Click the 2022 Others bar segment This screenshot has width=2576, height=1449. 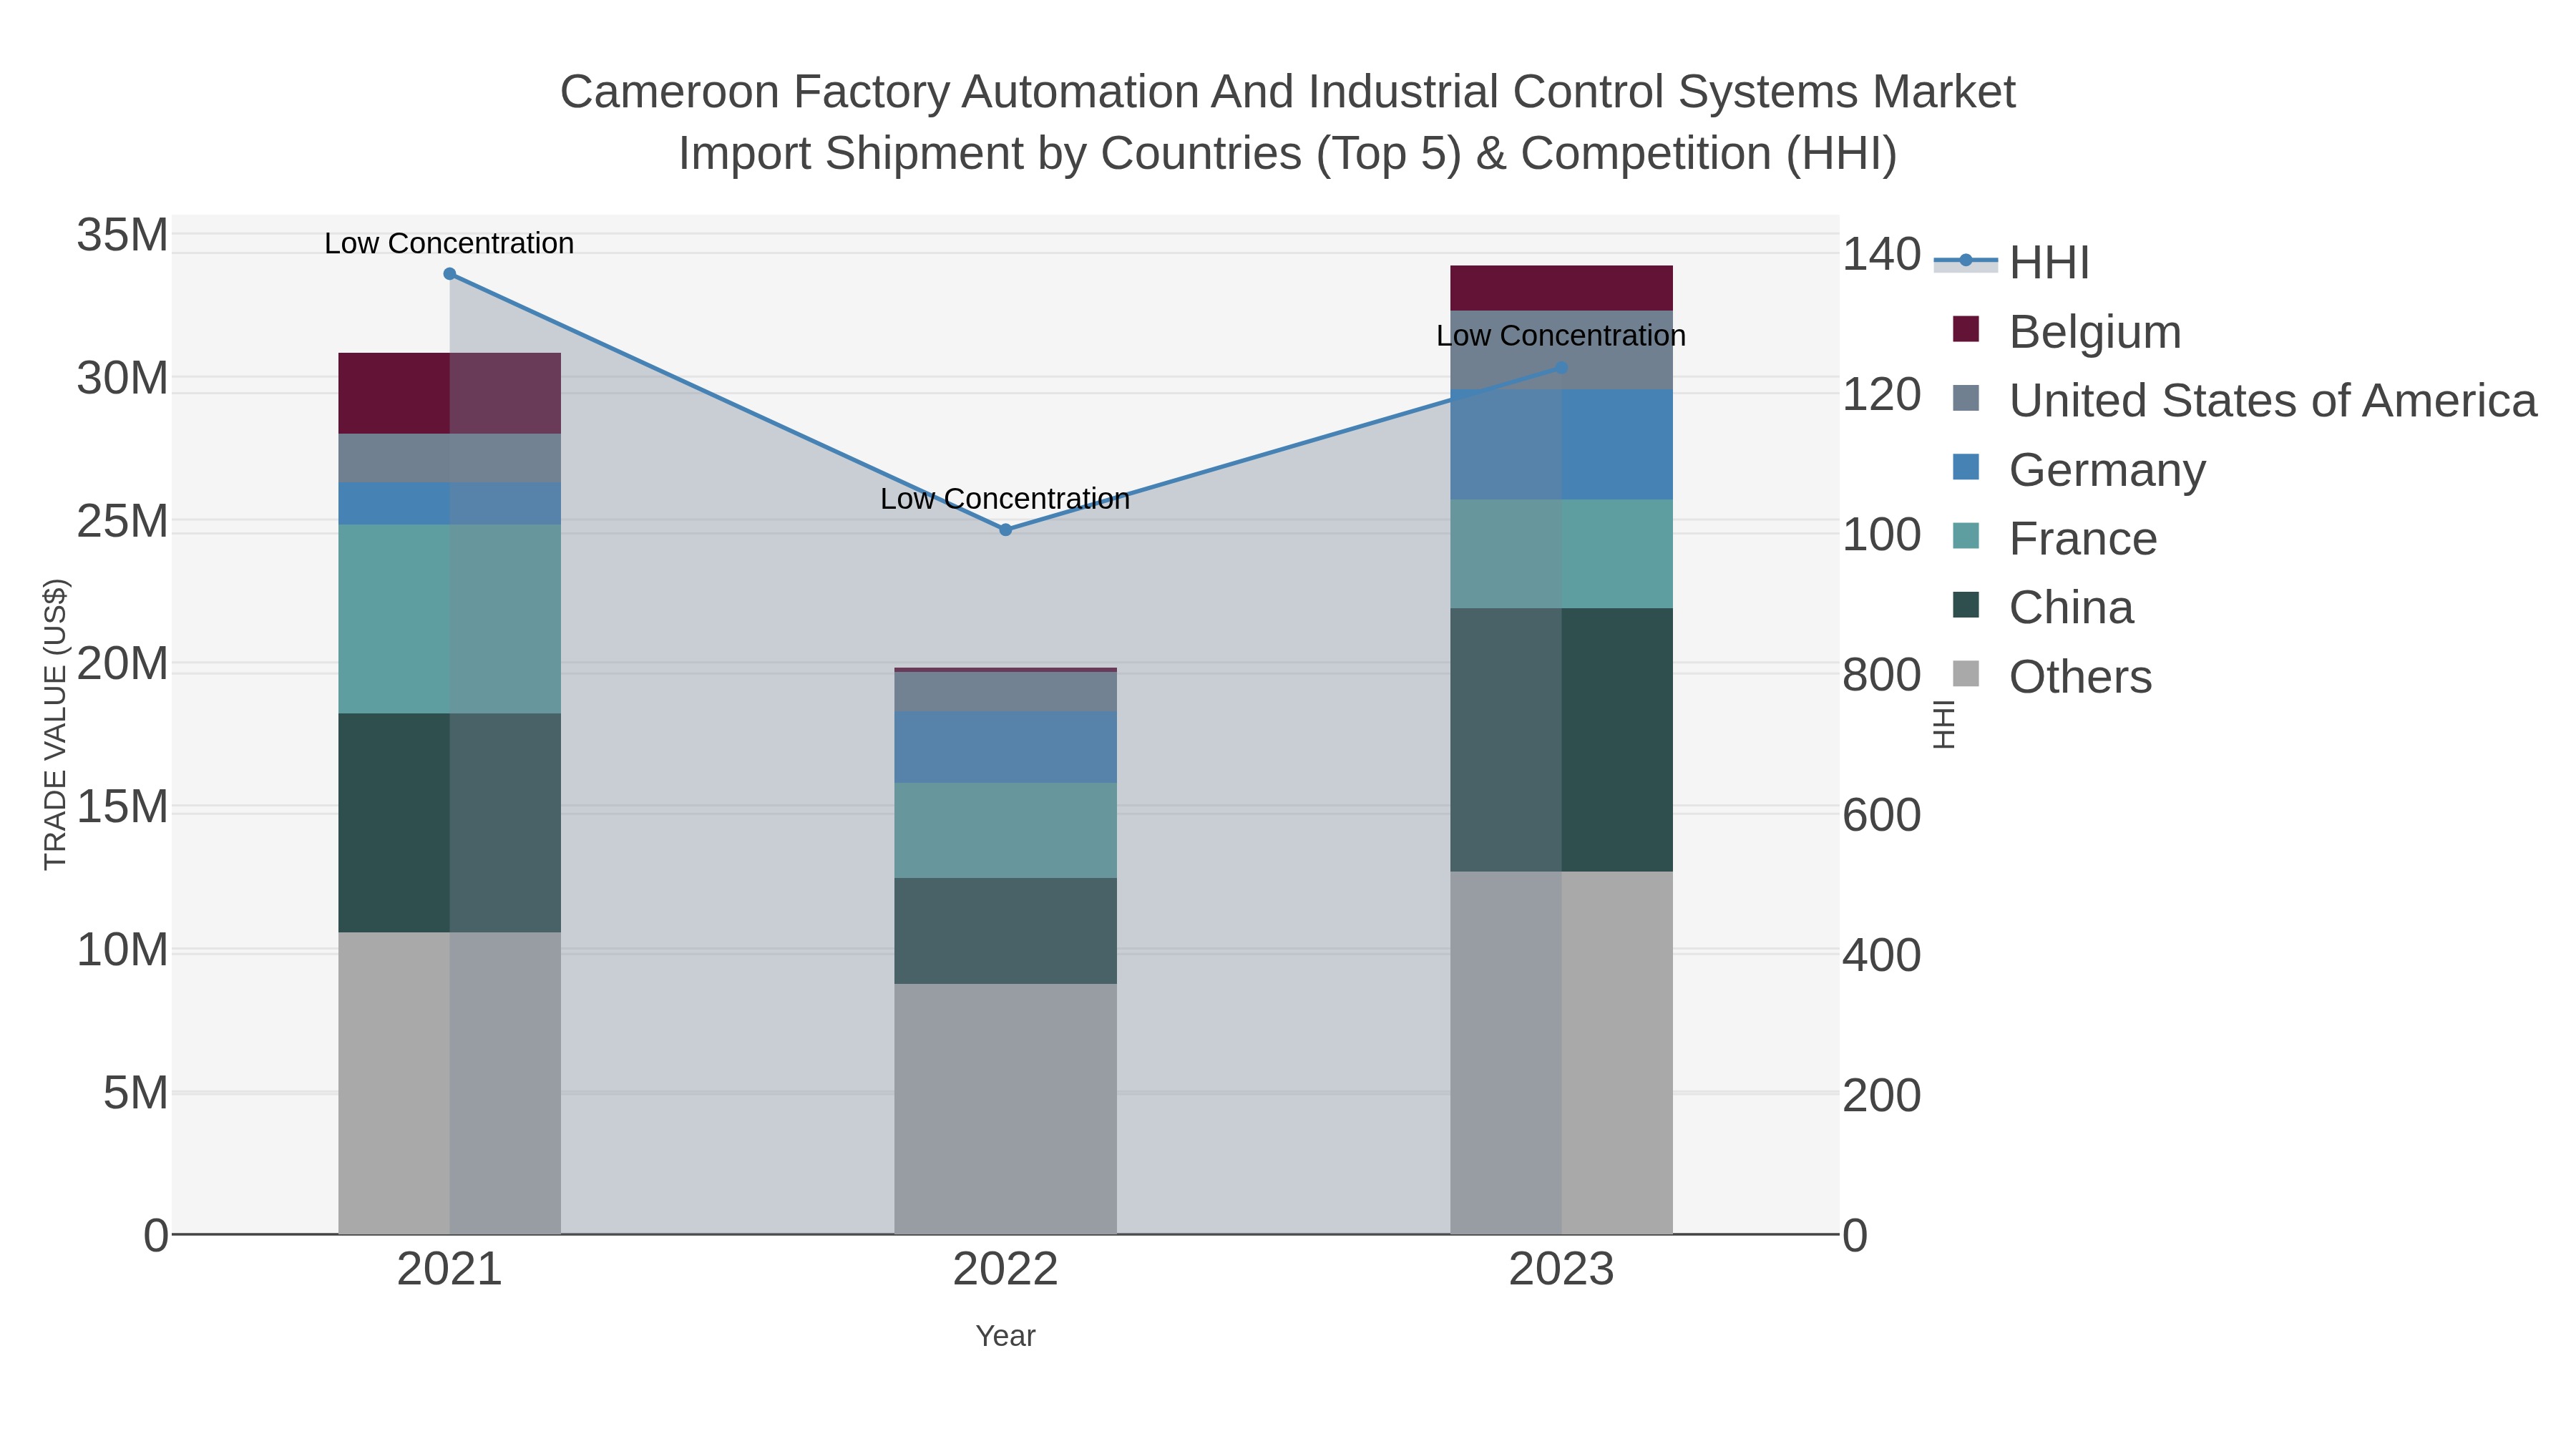tap(1005, 1109)
